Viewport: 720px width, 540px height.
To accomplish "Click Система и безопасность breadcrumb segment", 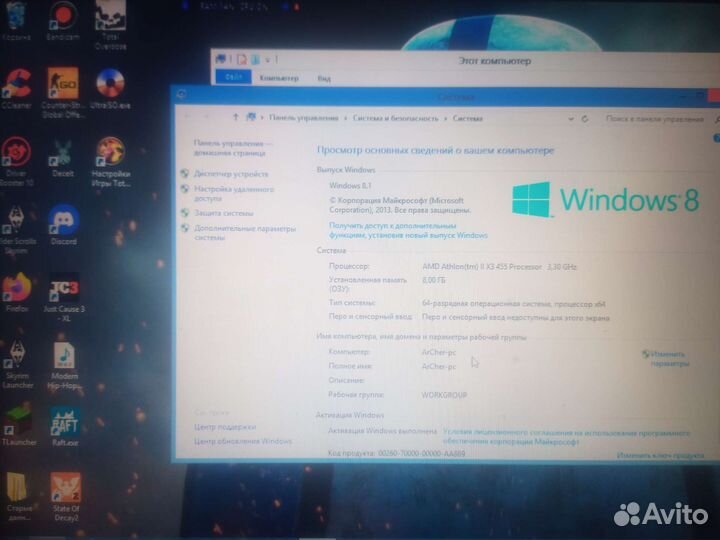I will [395, 118].
